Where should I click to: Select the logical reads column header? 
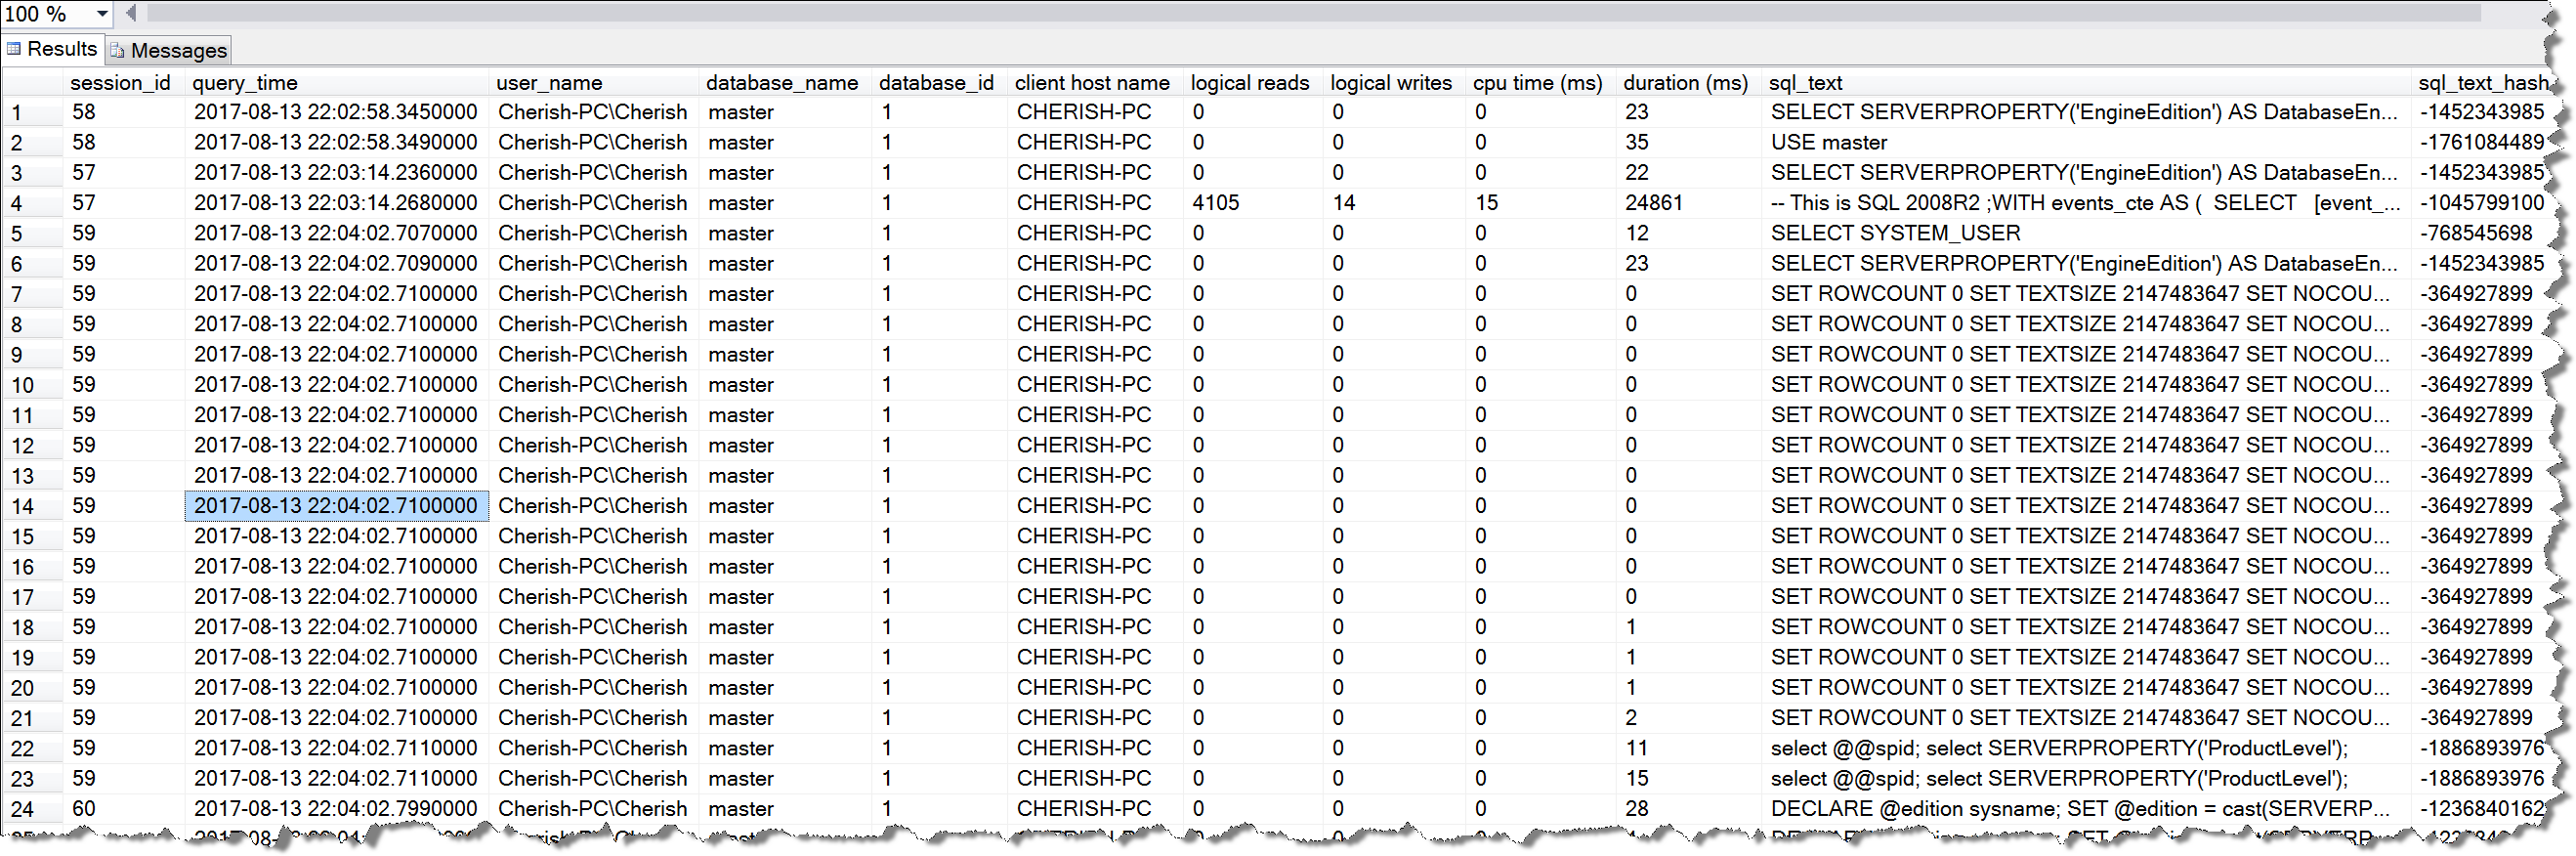(x=1253, y=83)
